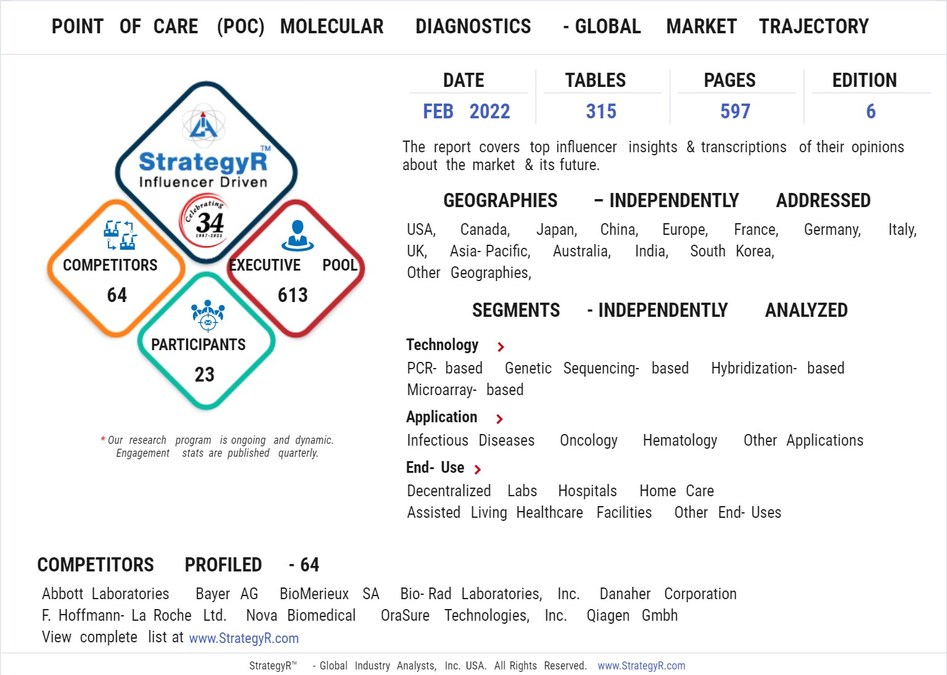Click the 597 pages value
This screenshot has height=675, width=947.
pos(735,111)
